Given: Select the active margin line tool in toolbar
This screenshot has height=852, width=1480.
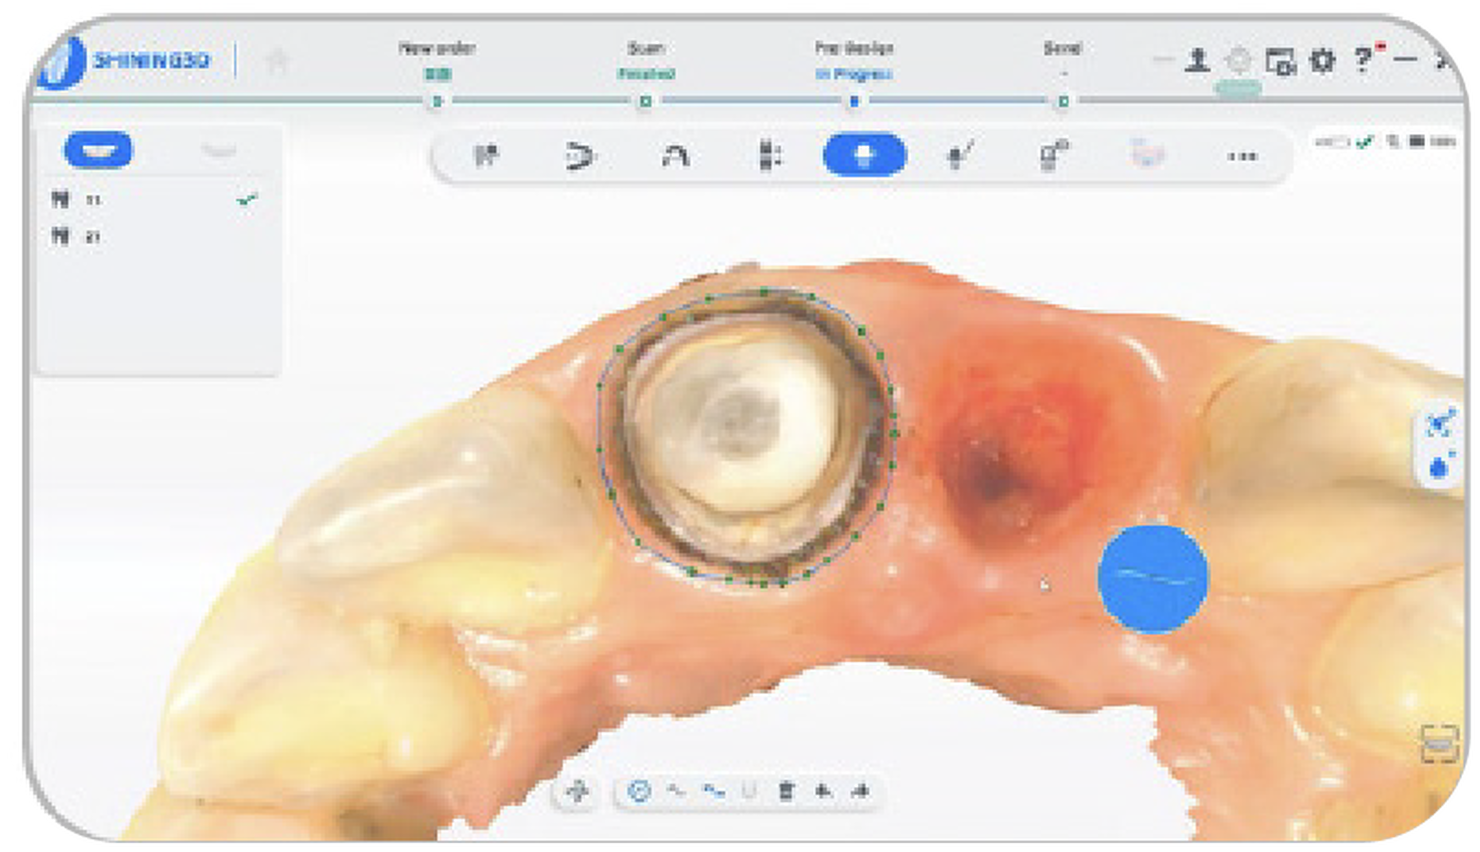Looking at the screenshot, I should coord(864,156).
